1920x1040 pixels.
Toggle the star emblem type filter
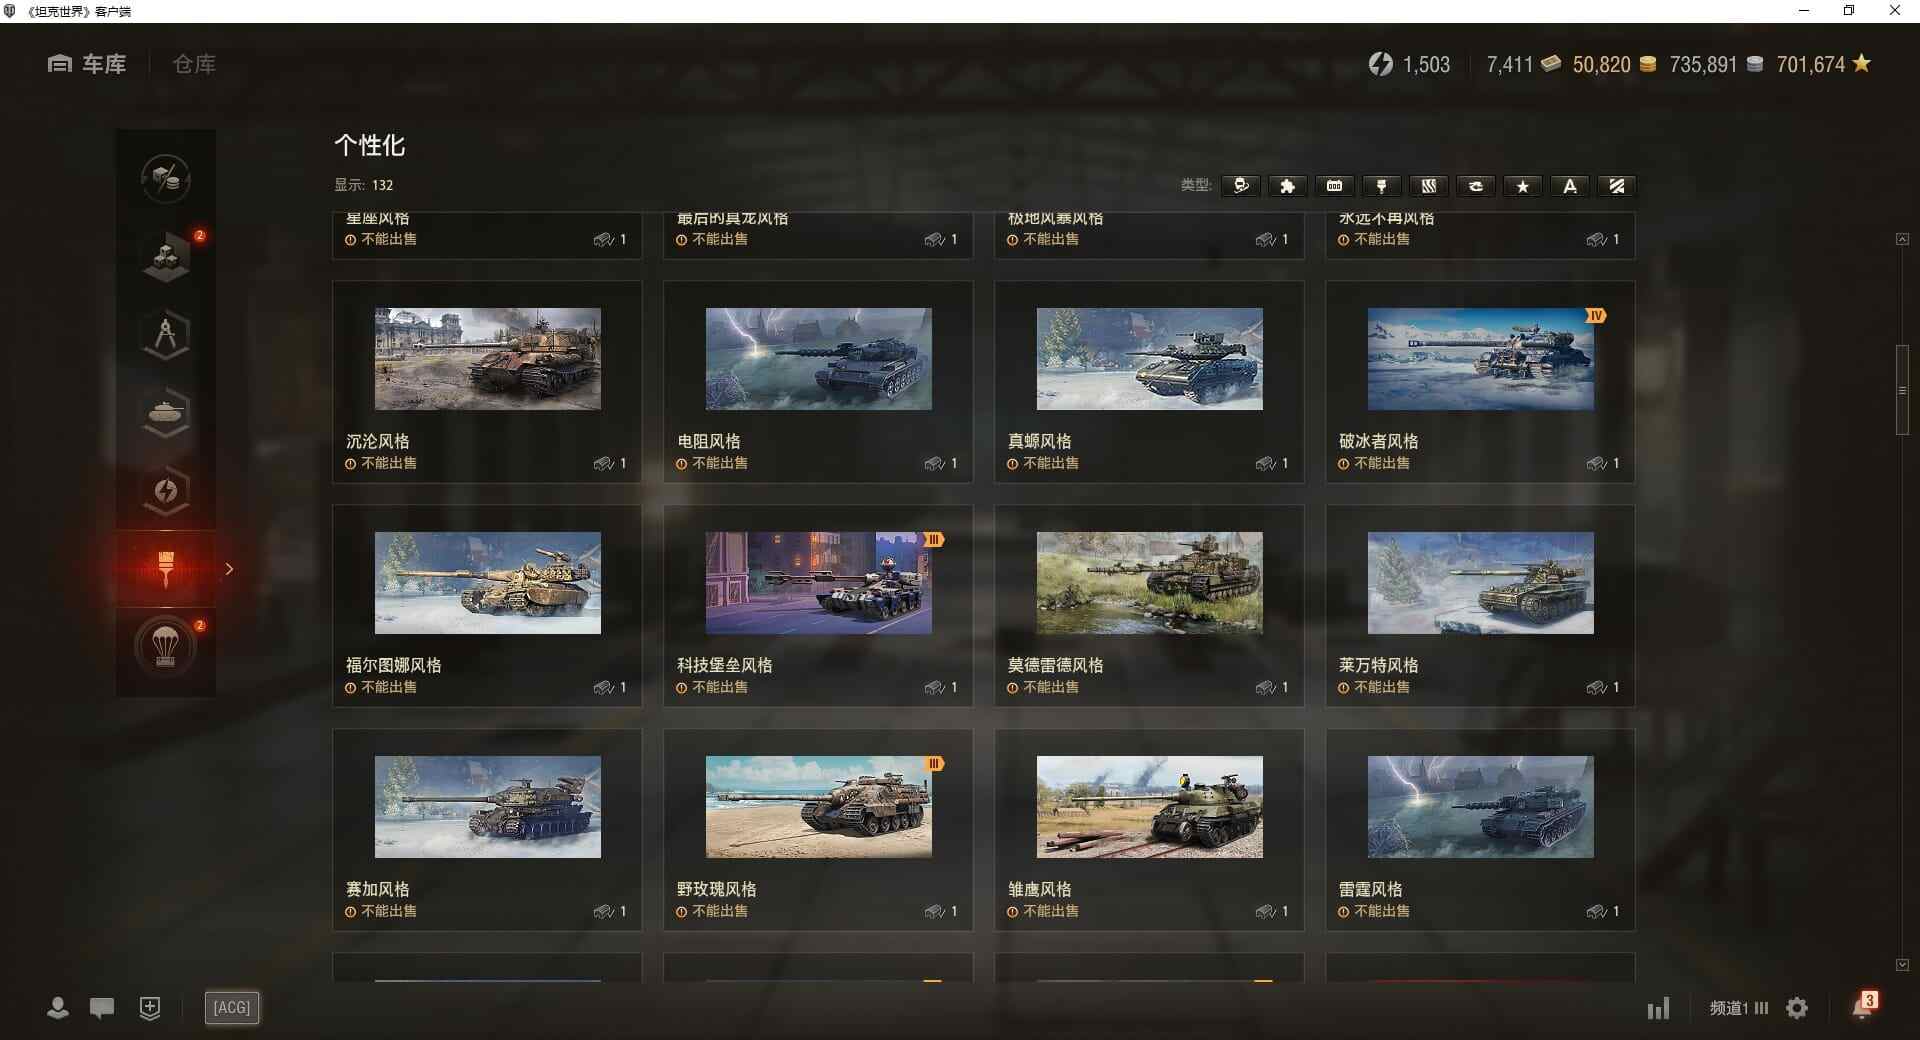click(x=1522, y=186)
